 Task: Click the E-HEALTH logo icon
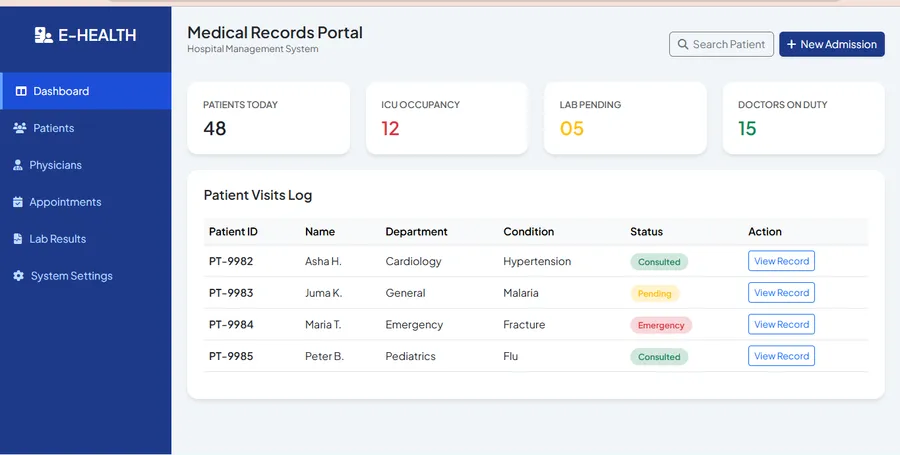tap(44, 35)
